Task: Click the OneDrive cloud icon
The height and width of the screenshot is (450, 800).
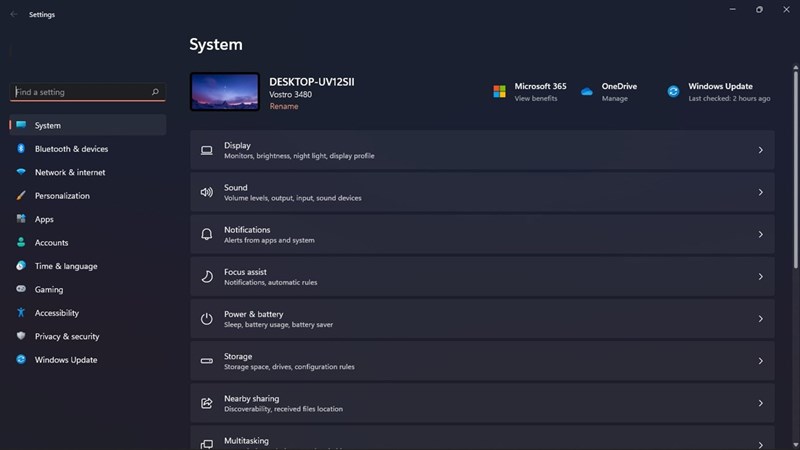Action: tap(587, 92)
